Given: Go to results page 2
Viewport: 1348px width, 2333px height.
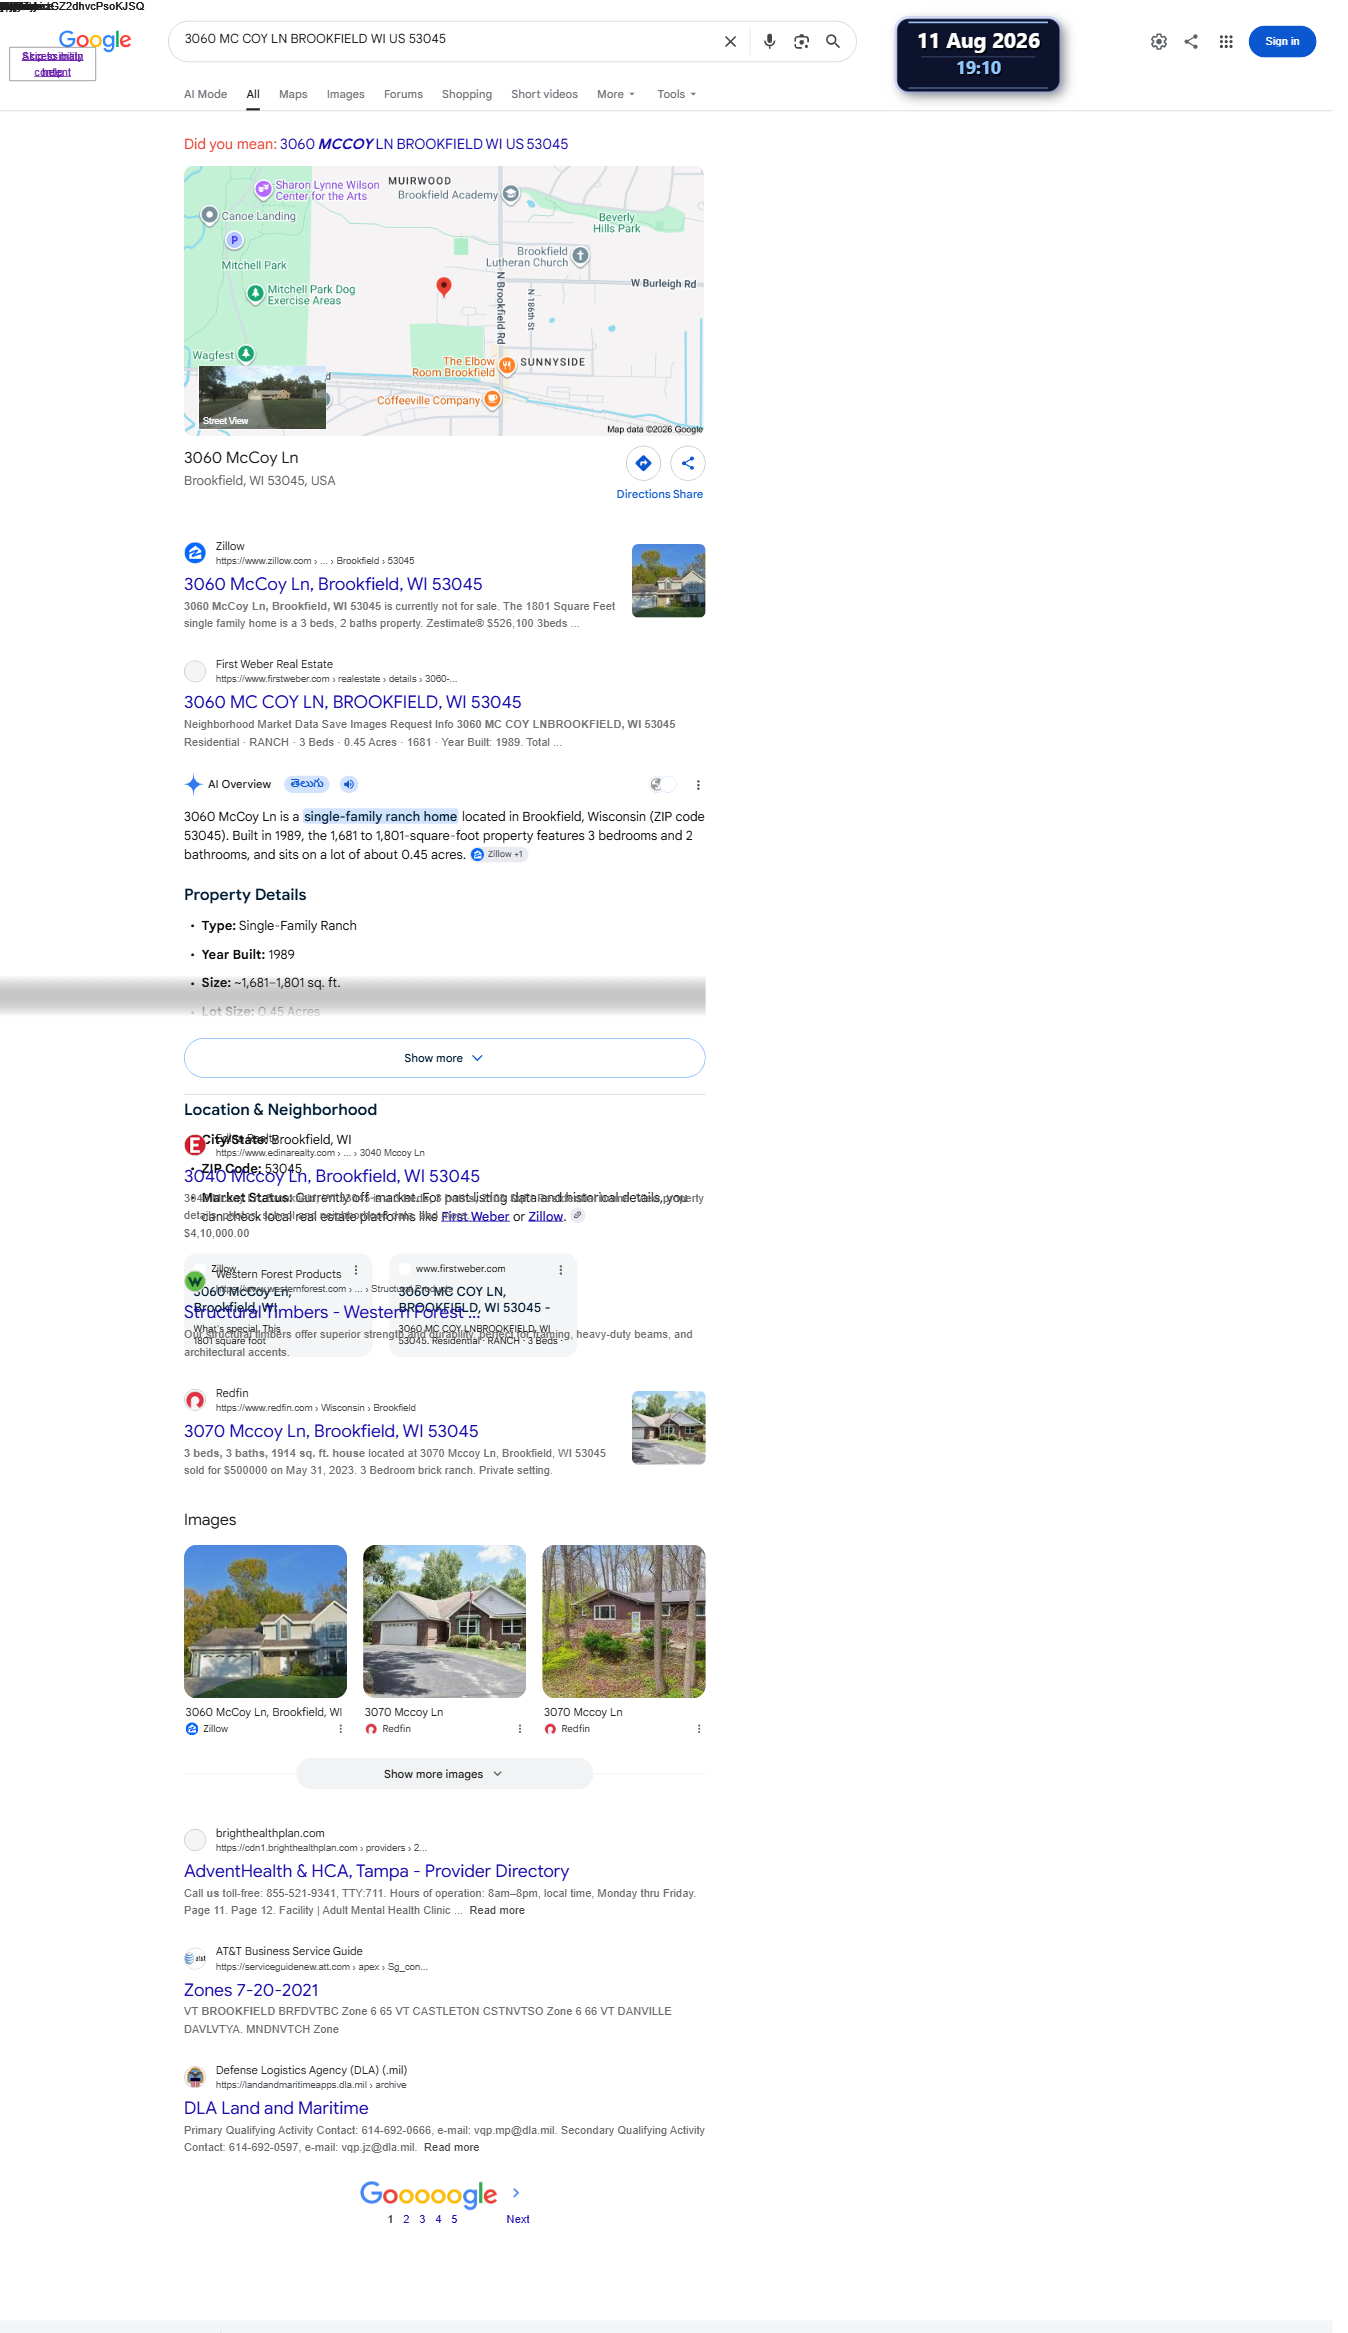Looking at the screenshot, I should (406, 2219).
